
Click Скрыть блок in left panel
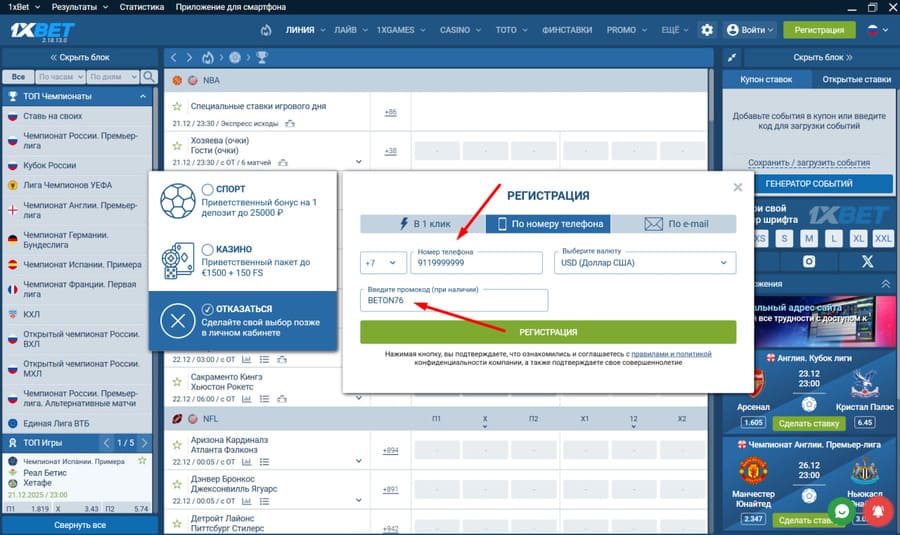[x=80, y=57]
